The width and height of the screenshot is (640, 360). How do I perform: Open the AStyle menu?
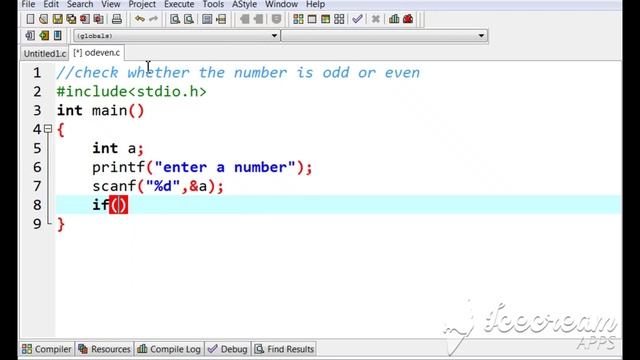pyautogui.click(x=244, y=4)
